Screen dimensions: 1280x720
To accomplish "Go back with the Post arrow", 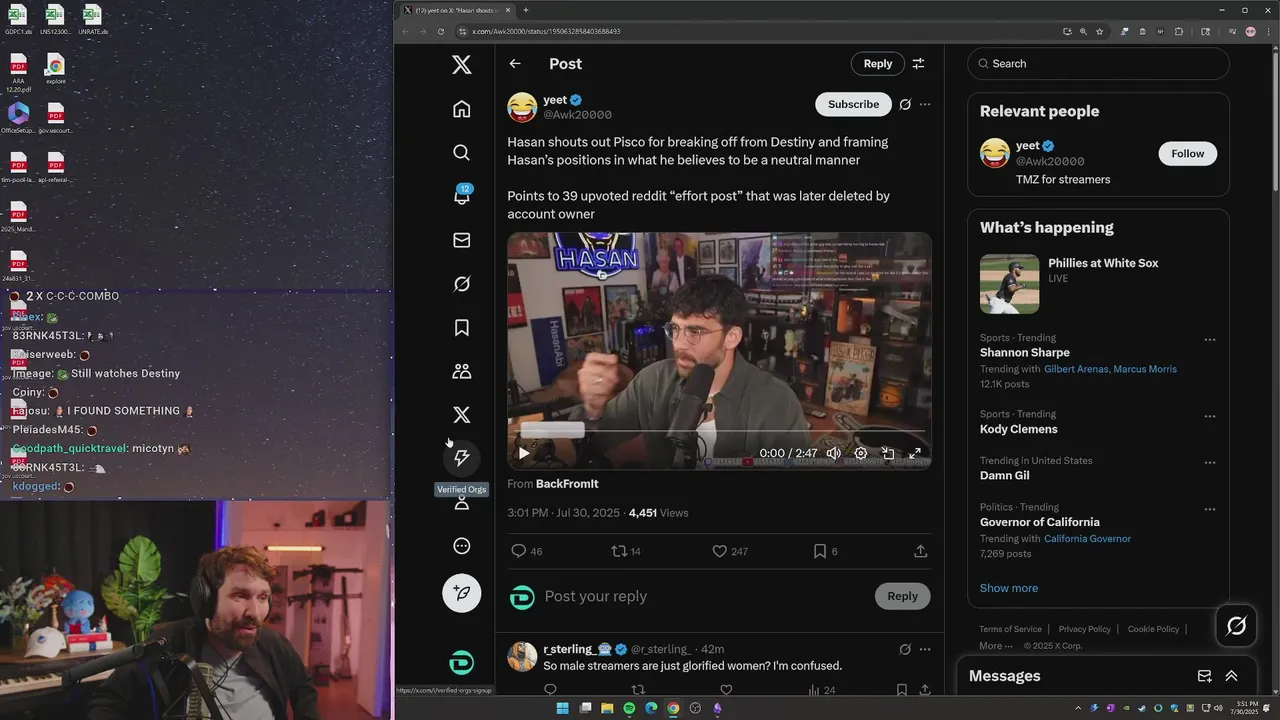I will [515, 64].
